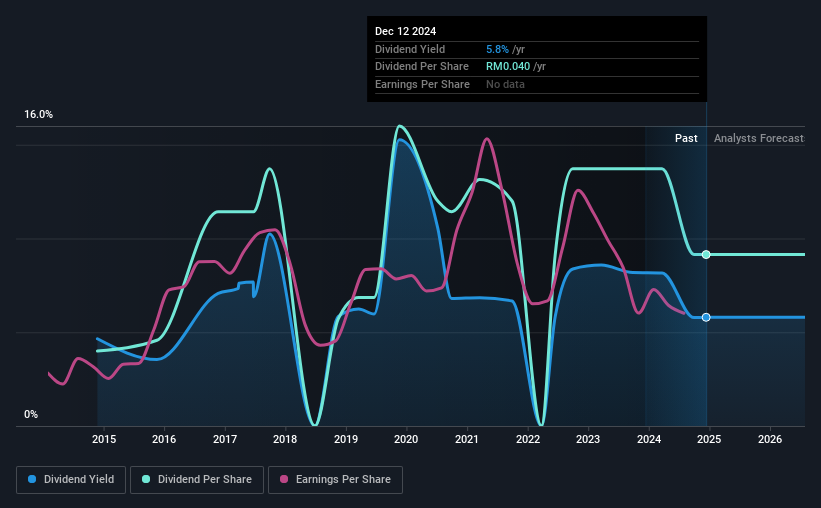Image resolution: width=821 pixels, height=508 pixels.
Task: Click the pink Earnings Per Share legend dot
Action: [284, 479]
